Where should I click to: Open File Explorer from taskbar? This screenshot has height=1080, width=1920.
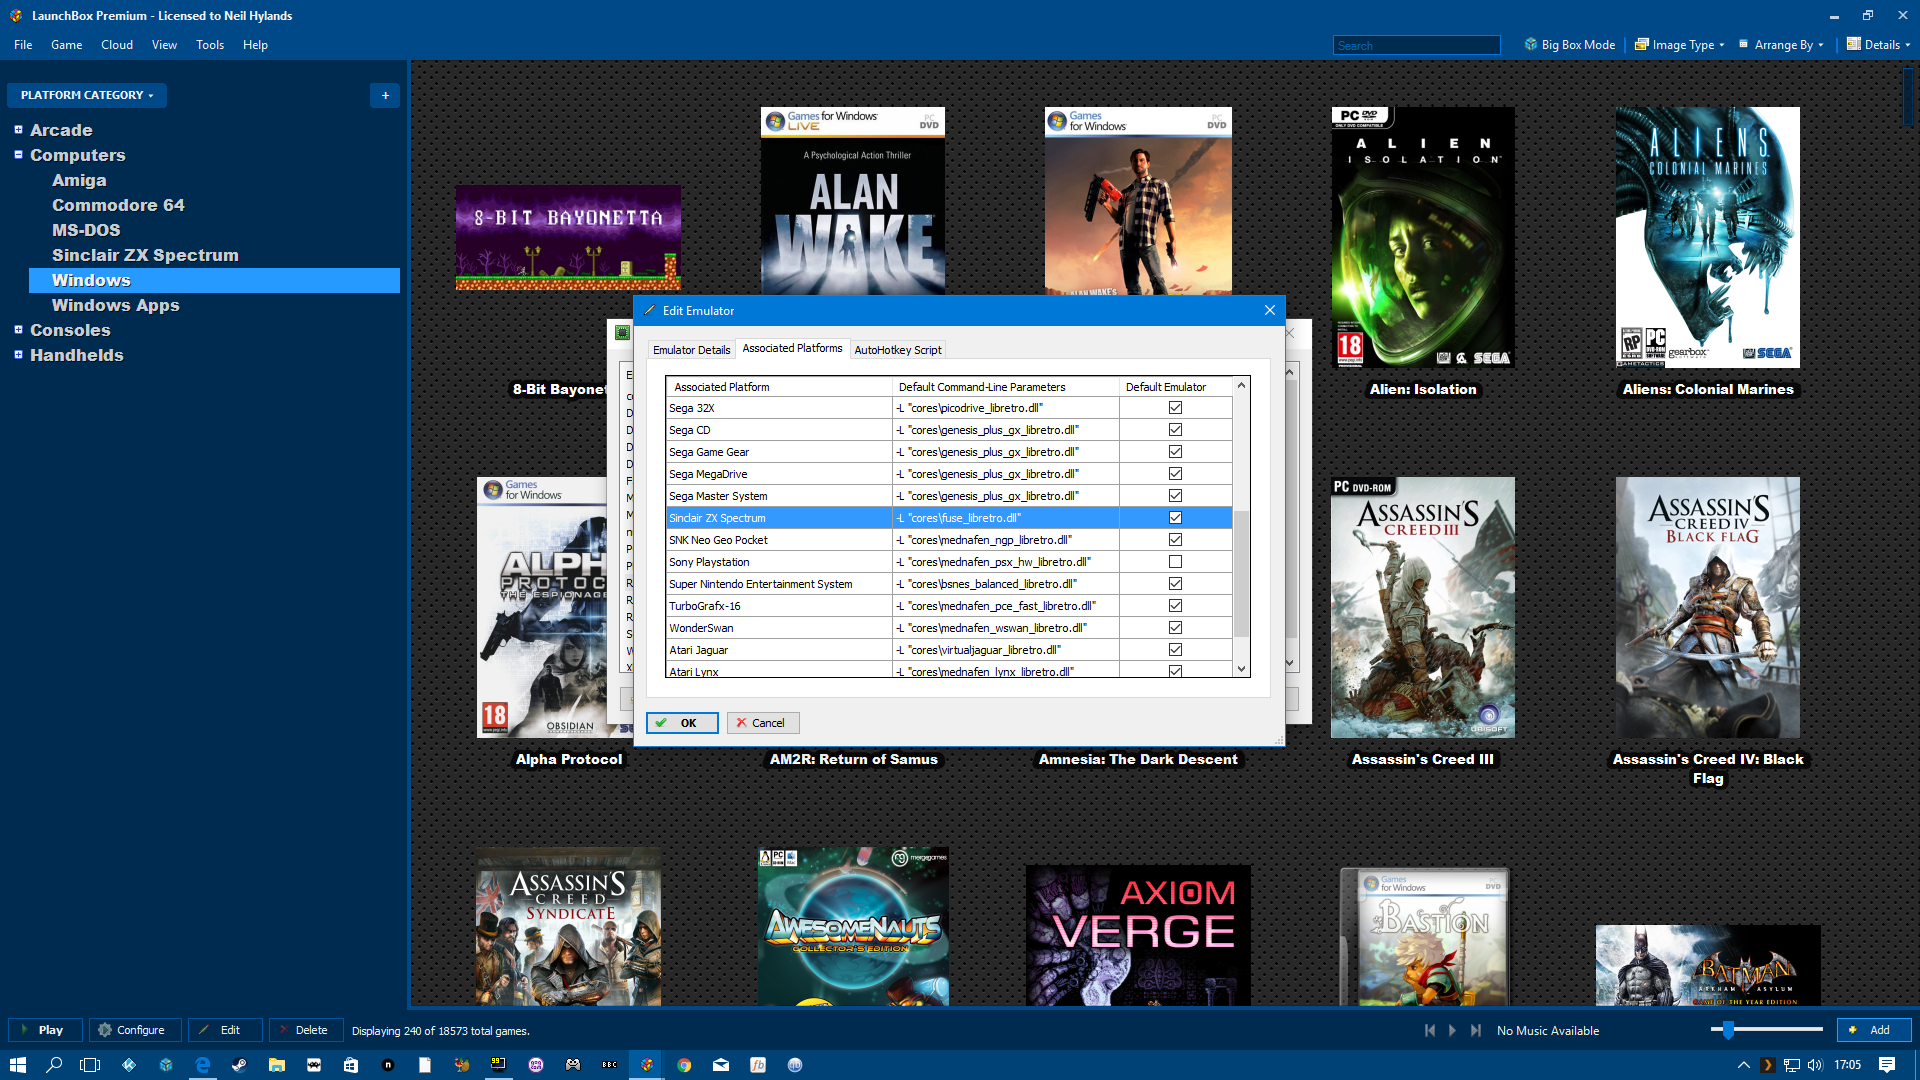277,1065
